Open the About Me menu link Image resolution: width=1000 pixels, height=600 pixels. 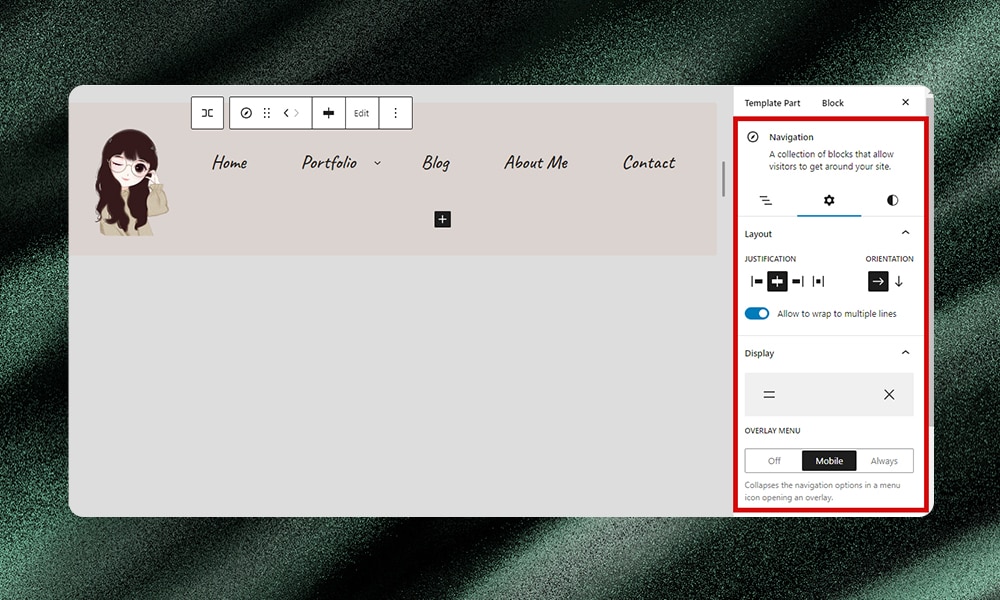[536, 162]
